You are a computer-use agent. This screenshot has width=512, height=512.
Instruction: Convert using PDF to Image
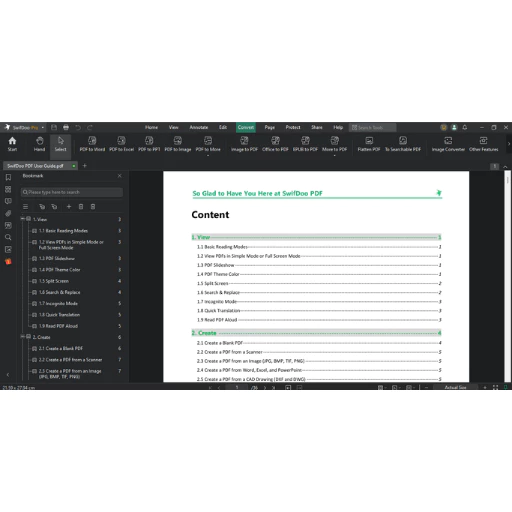(x=178, y=144)
